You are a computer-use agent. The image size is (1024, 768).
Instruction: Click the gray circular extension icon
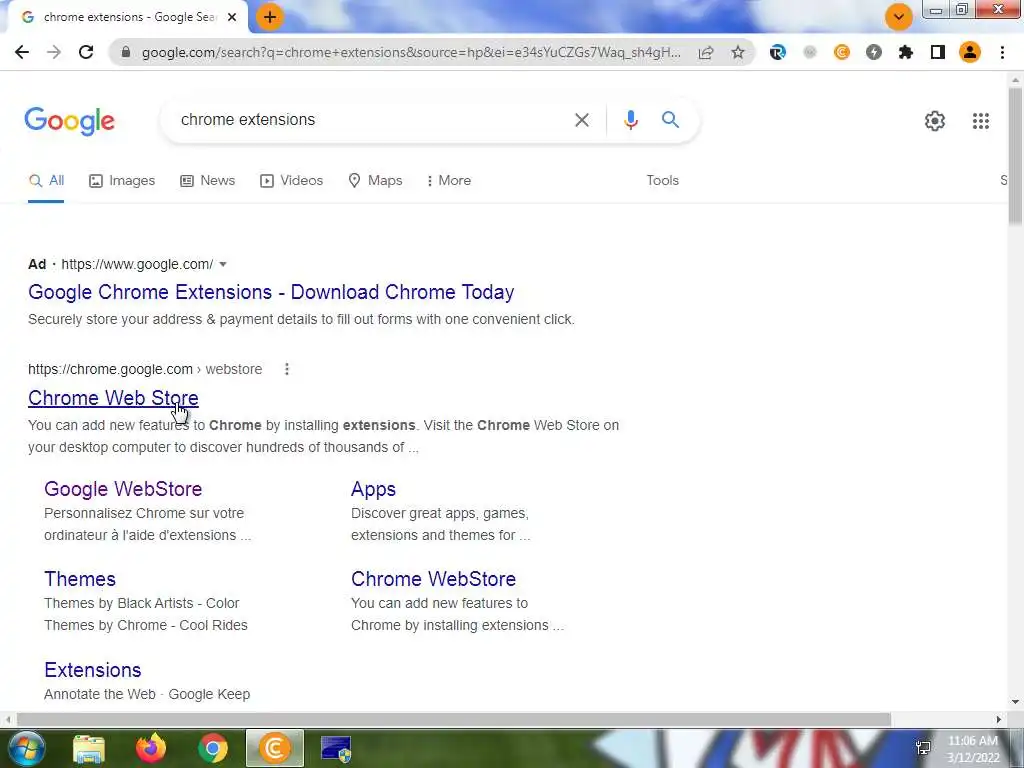tap(810, 52)
